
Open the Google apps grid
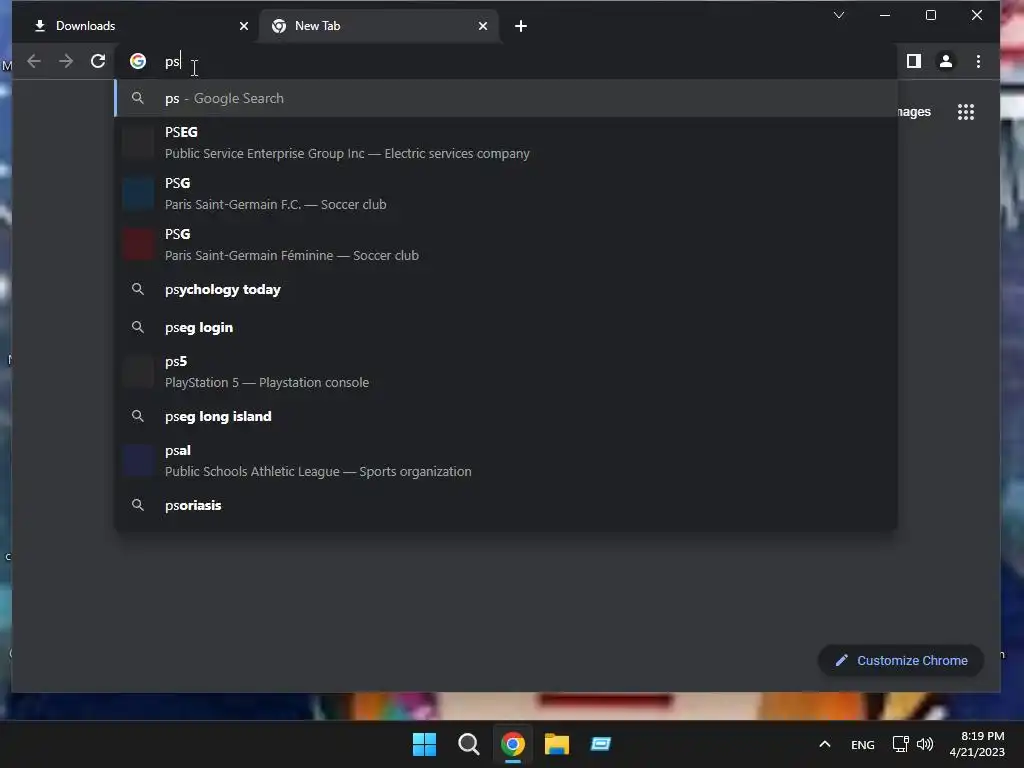(966, 112)
